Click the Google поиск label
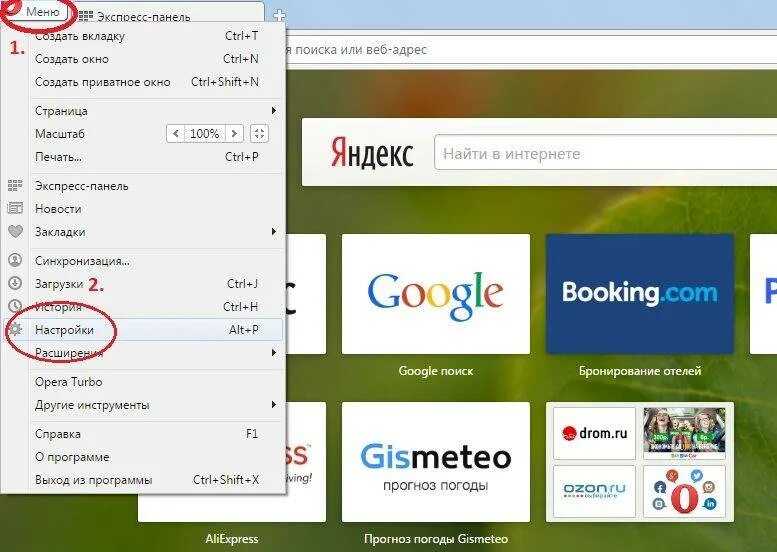The width and height of the screenshot is (777, 552). pos(436,371)
